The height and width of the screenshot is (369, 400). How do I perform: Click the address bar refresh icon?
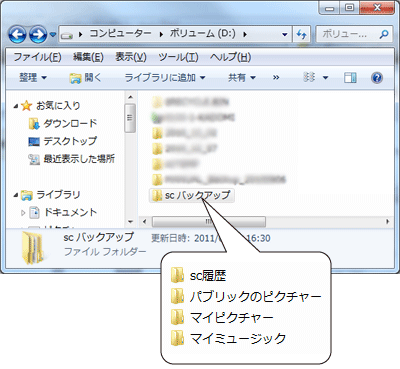pos(302,34)
